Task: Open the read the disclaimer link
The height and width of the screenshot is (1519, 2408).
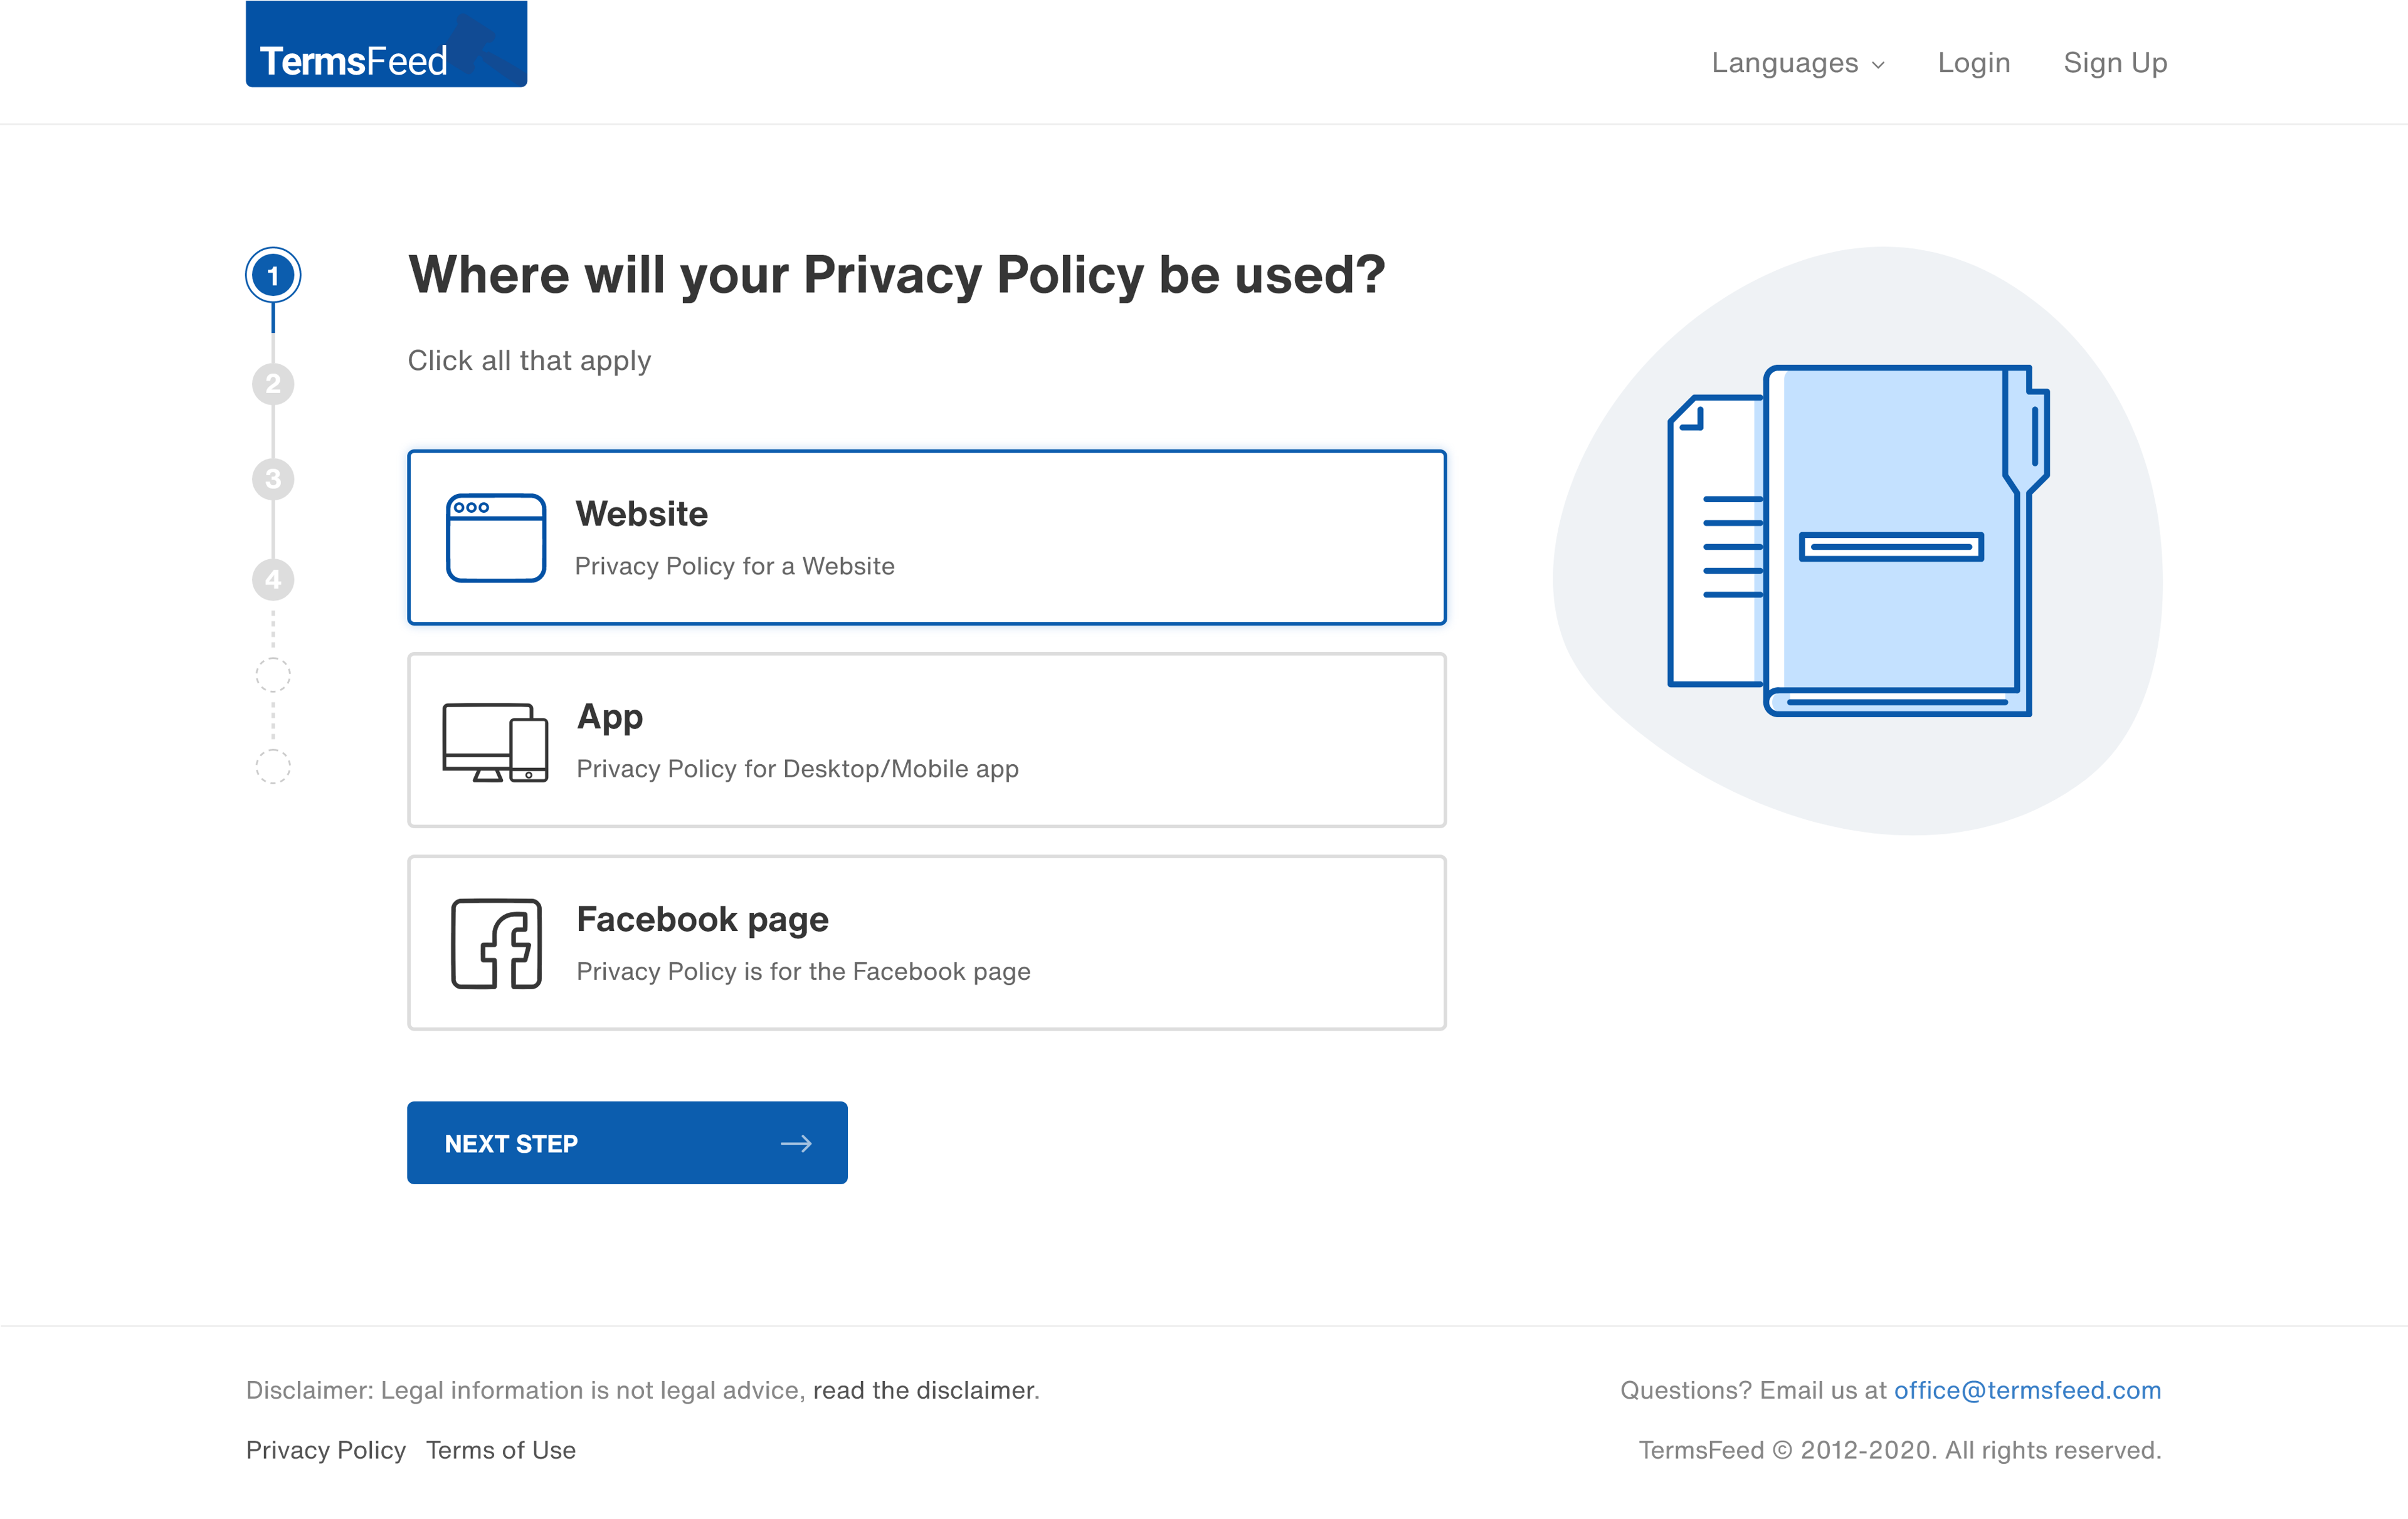Action: (924, 1390)
